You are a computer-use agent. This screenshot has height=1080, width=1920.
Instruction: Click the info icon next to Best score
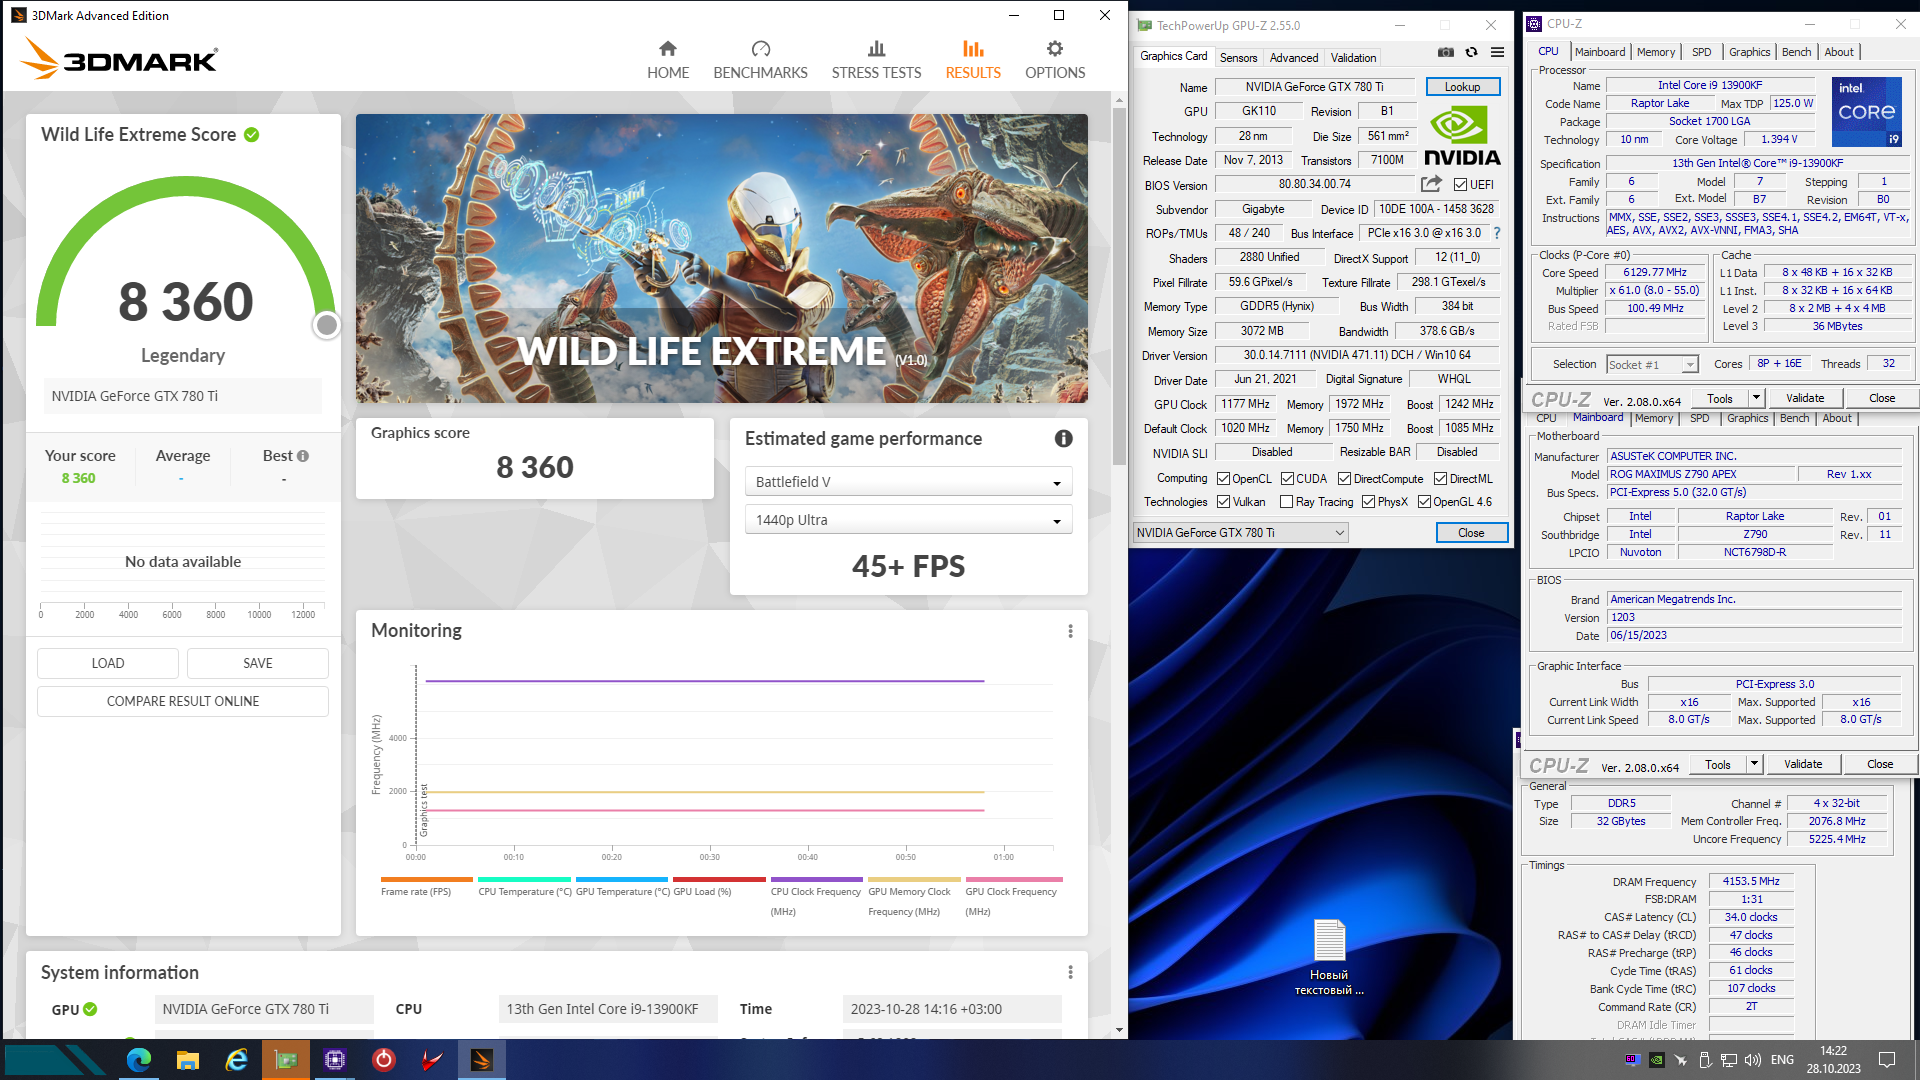[303, 456]
